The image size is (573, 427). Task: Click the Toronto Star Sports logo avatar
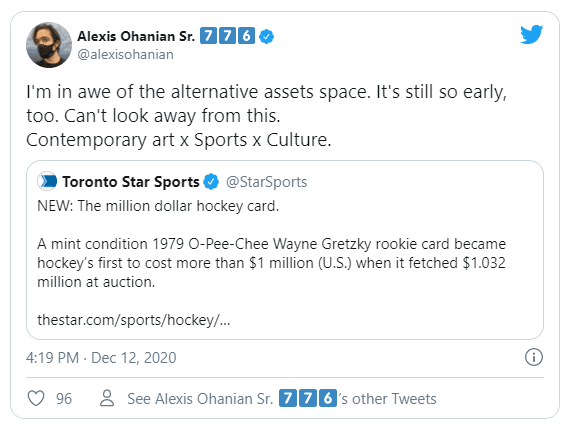pyautogui.click(x=48, y=181)
